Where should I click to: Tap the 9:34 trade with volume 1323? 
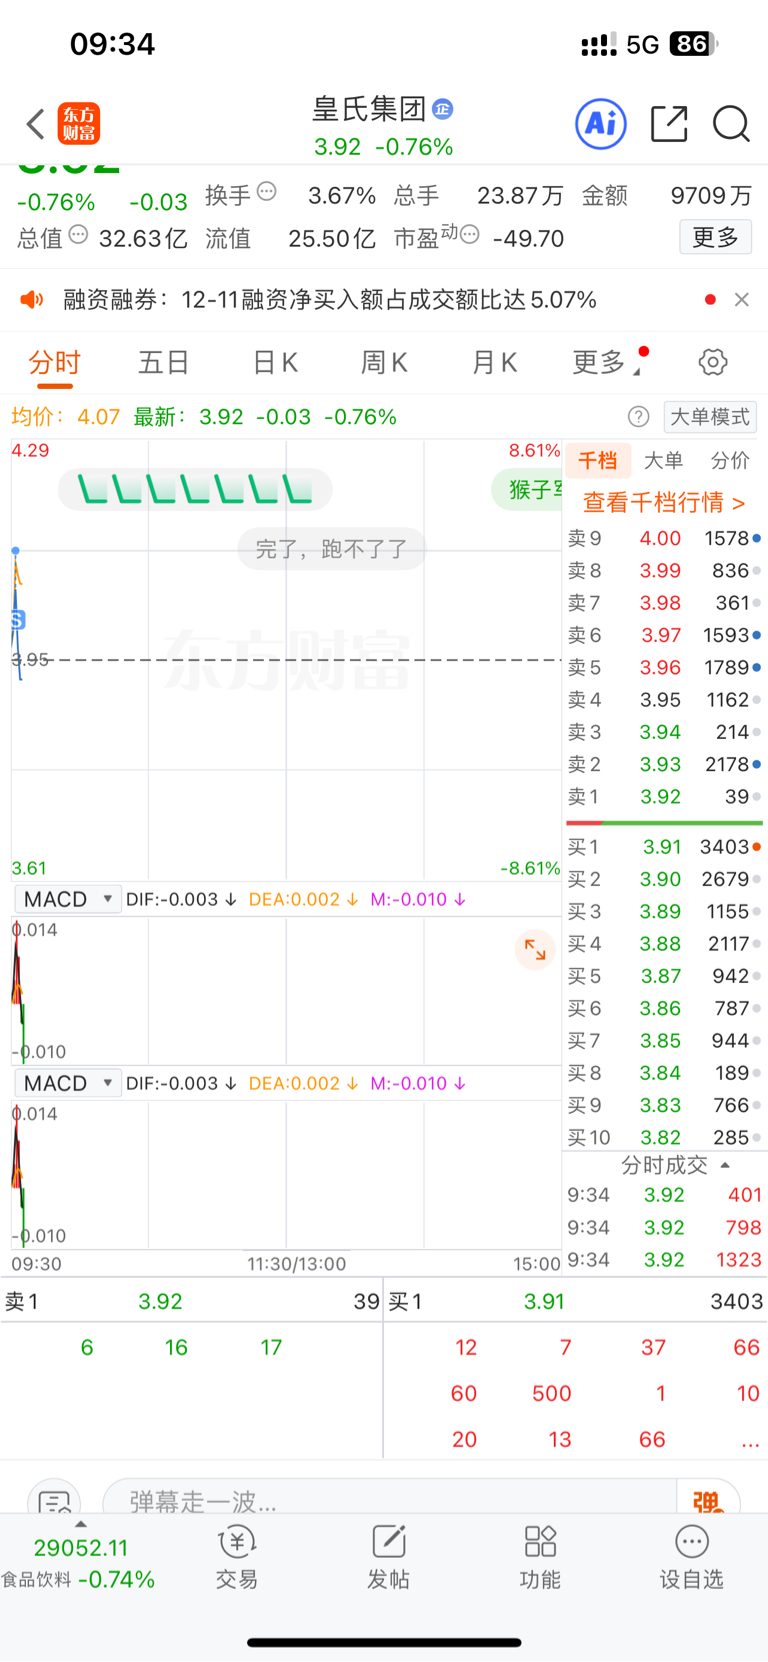[664, 1260]
